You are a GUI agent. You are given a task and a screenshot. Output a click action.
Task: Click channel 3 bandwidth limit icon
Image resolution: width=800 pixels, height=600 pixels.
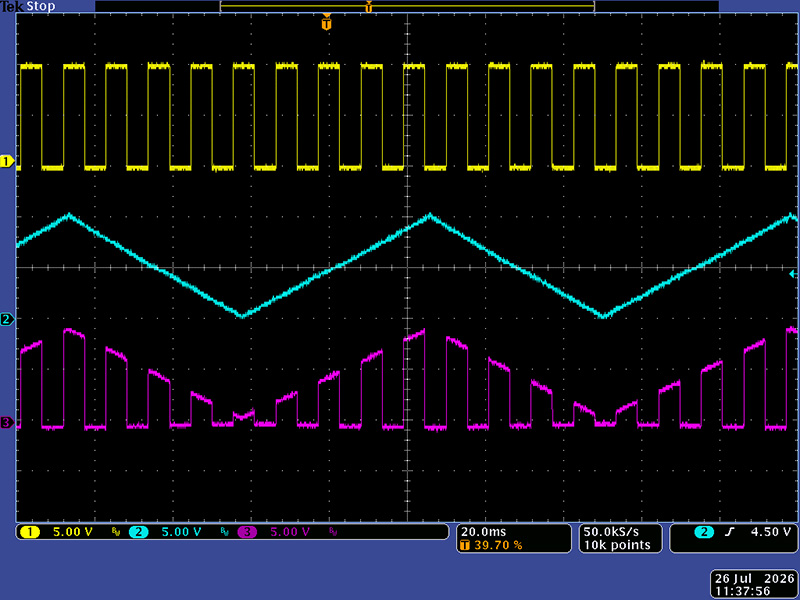[333, 532]
